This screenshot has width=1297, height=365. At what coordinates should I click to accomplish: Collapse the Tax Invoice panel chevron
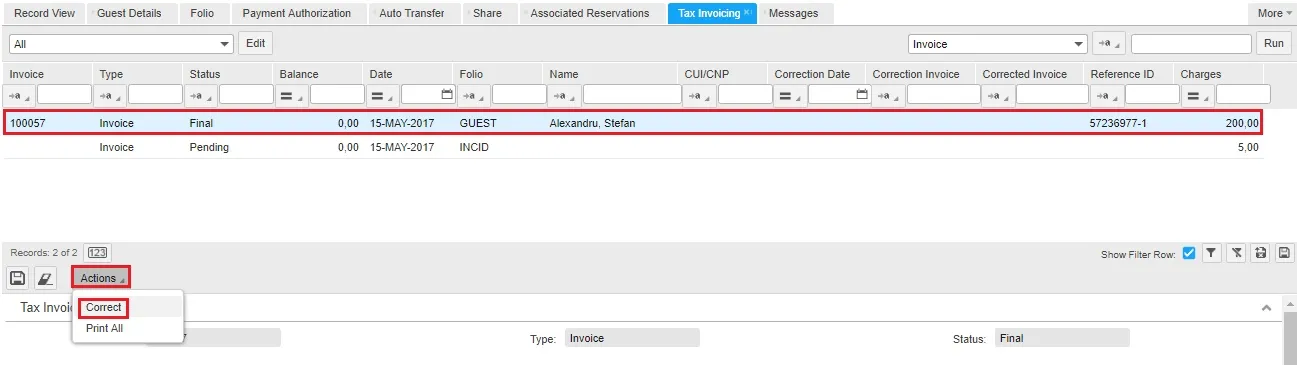pos(1265,308)
